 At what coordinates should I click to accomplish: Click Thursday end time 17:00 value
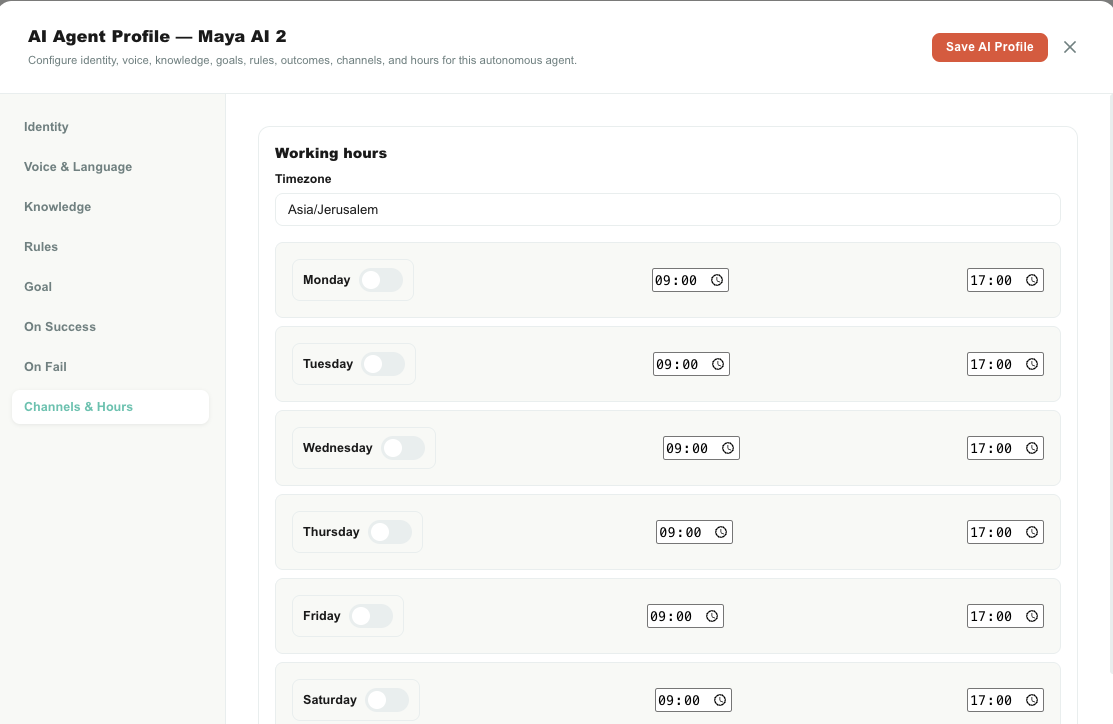[x=991, y=532]
